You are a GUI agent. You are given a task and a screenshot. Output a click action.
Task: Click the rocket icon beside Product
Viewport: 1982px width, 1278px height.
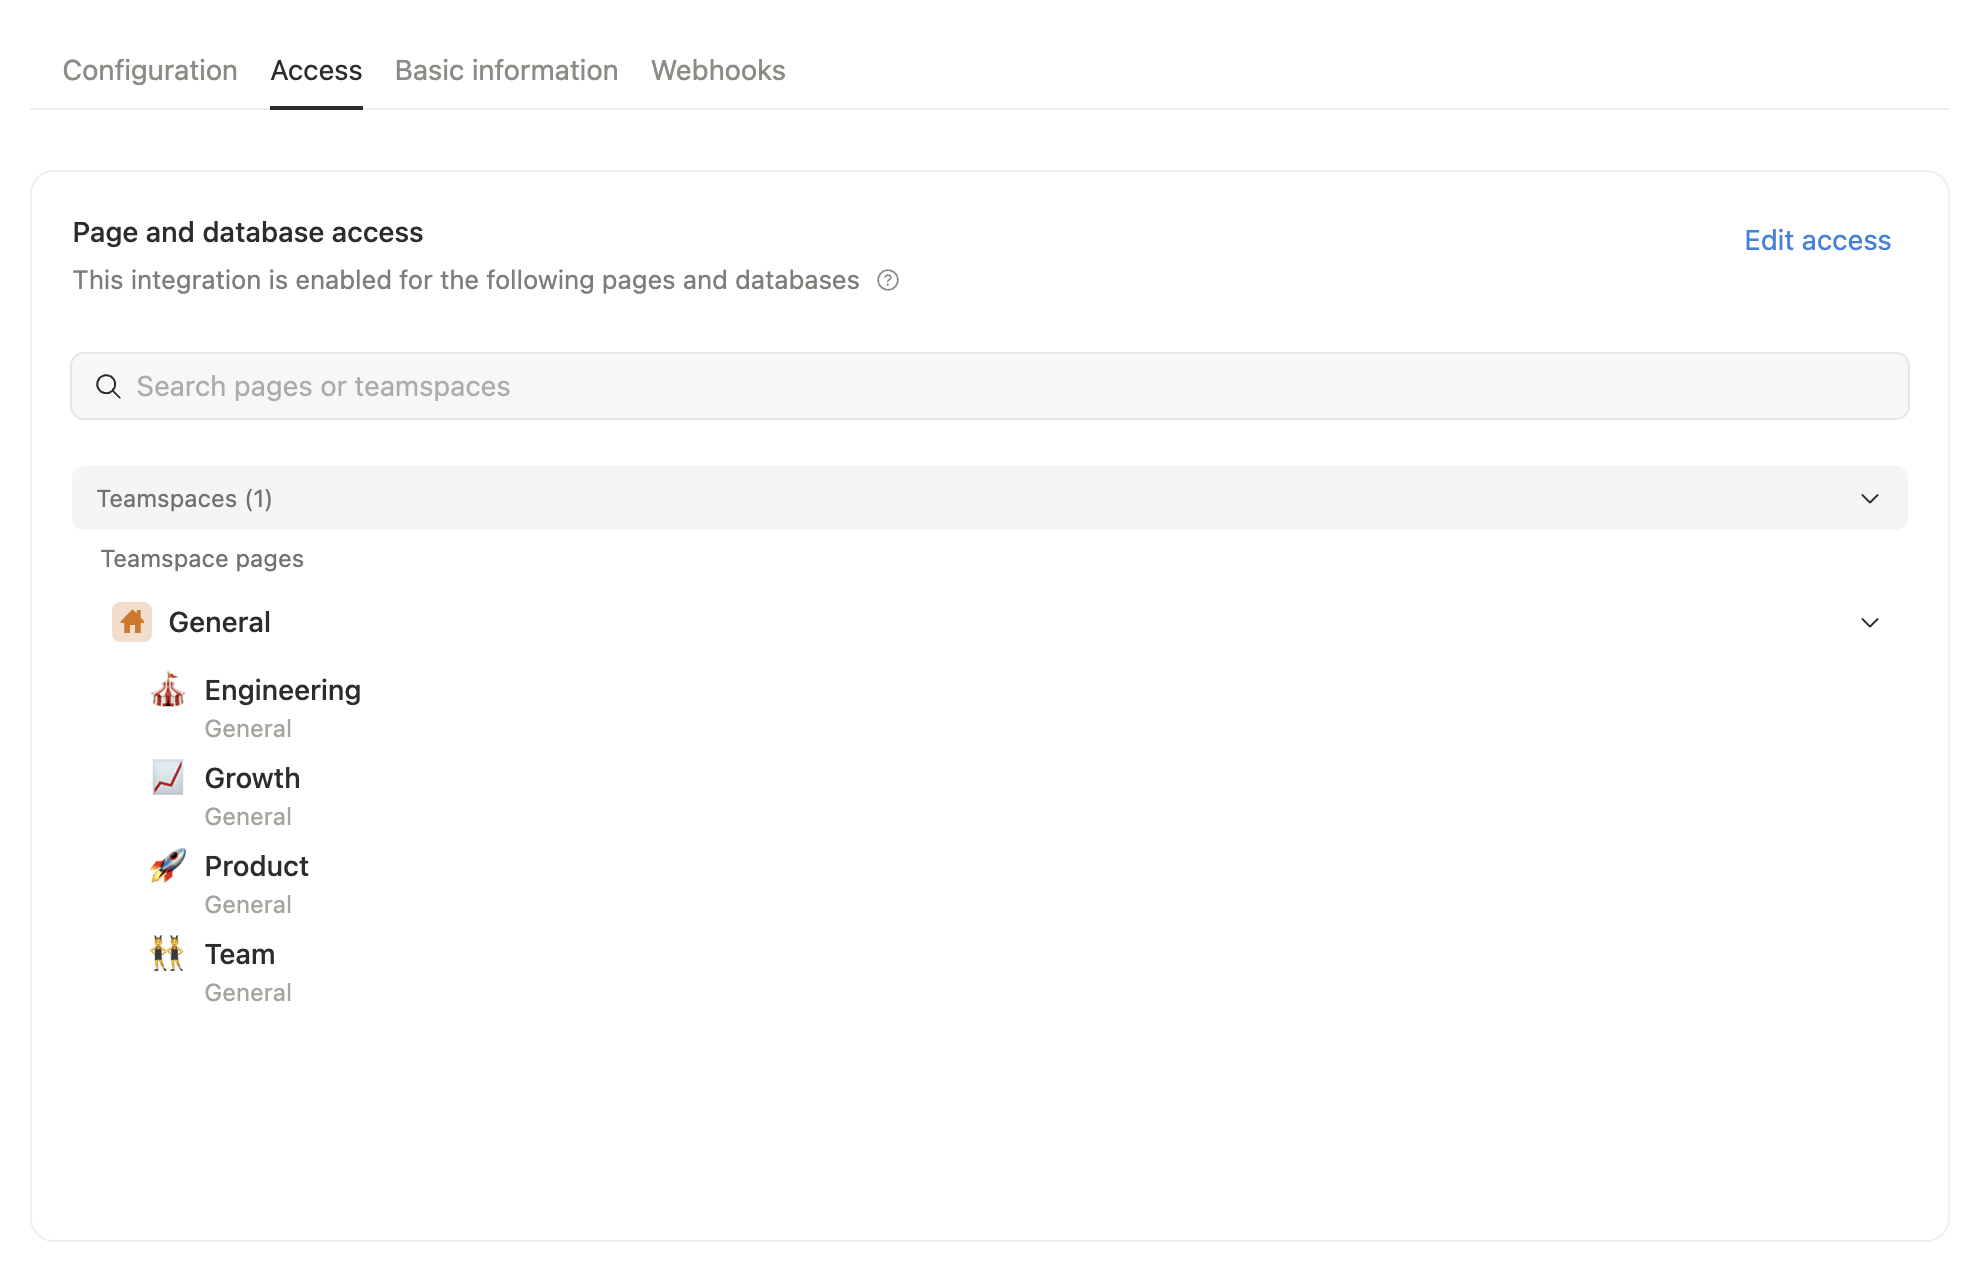click(167, 866)
